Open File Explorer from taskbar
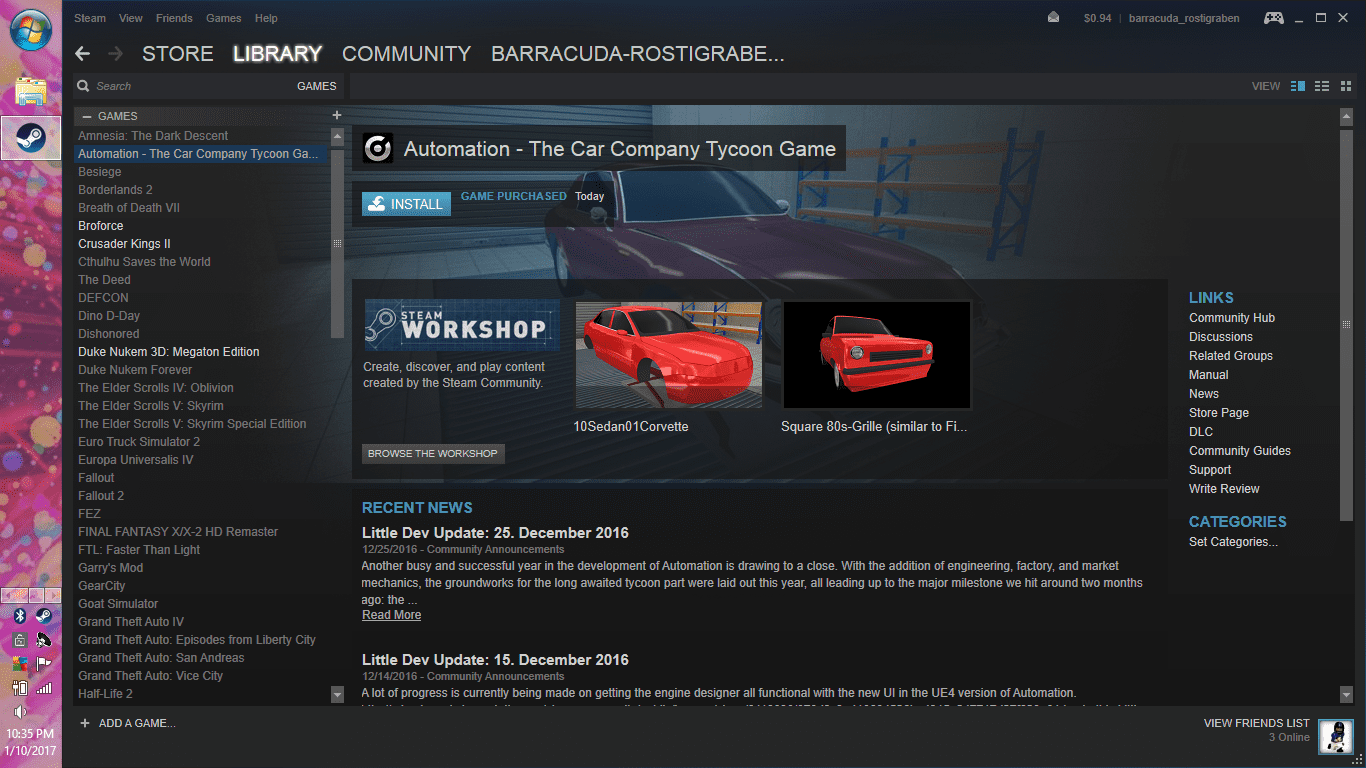The height and width of the screenshot is (768, 1366). pos(31,91)
